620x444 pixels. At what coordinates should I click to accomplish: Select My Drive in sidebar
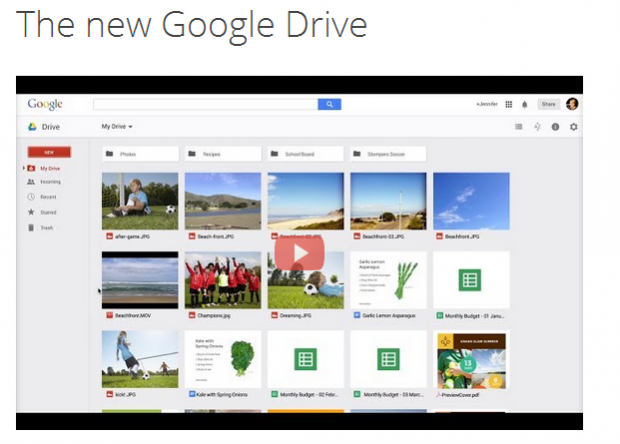click(x=50, y=168)
